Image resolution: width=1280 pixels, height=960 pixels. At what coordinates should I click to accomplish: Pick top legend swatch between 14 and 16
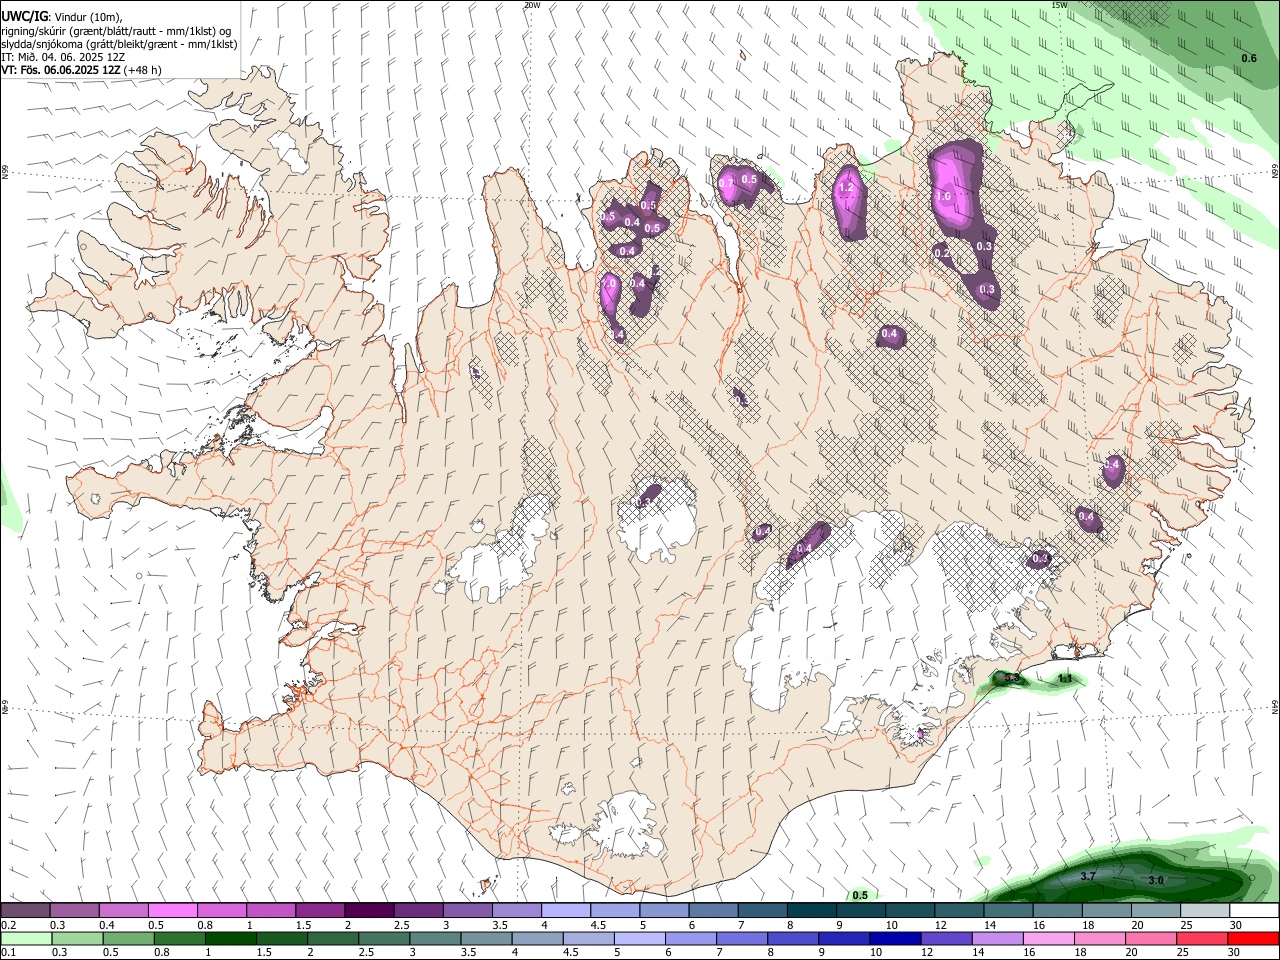pyautogui.click(x=1006, y=910)
